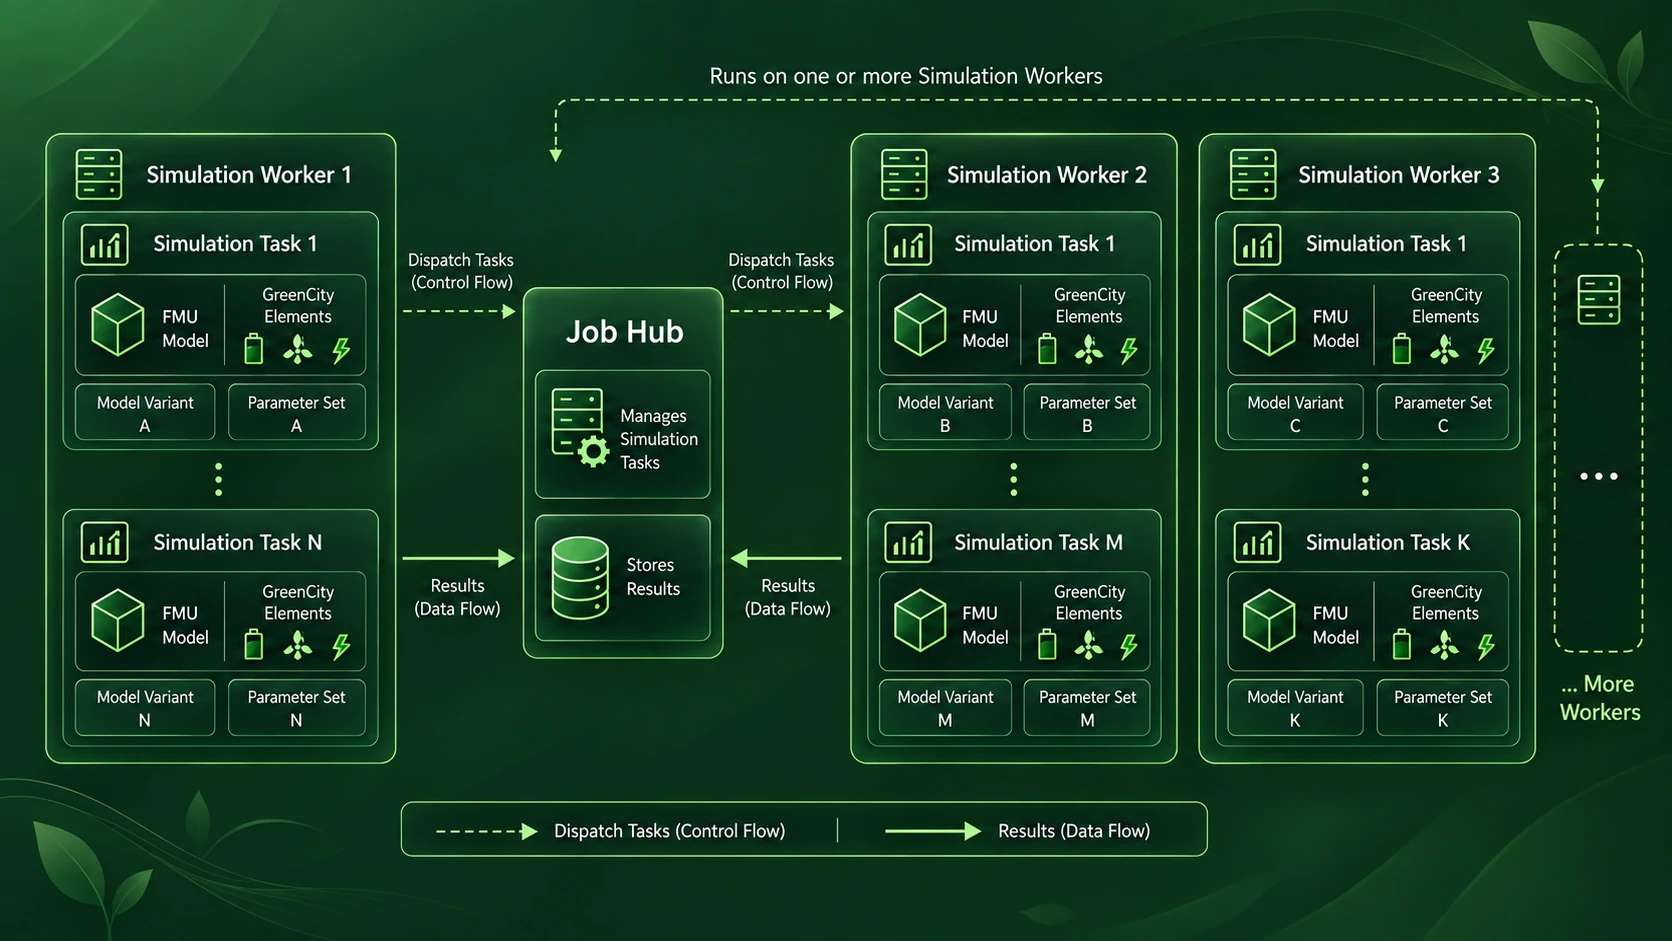Screen dimensions: 1672x941
Task: Click the Simulation Worker 2 title
Action: tap(1047, 175)
